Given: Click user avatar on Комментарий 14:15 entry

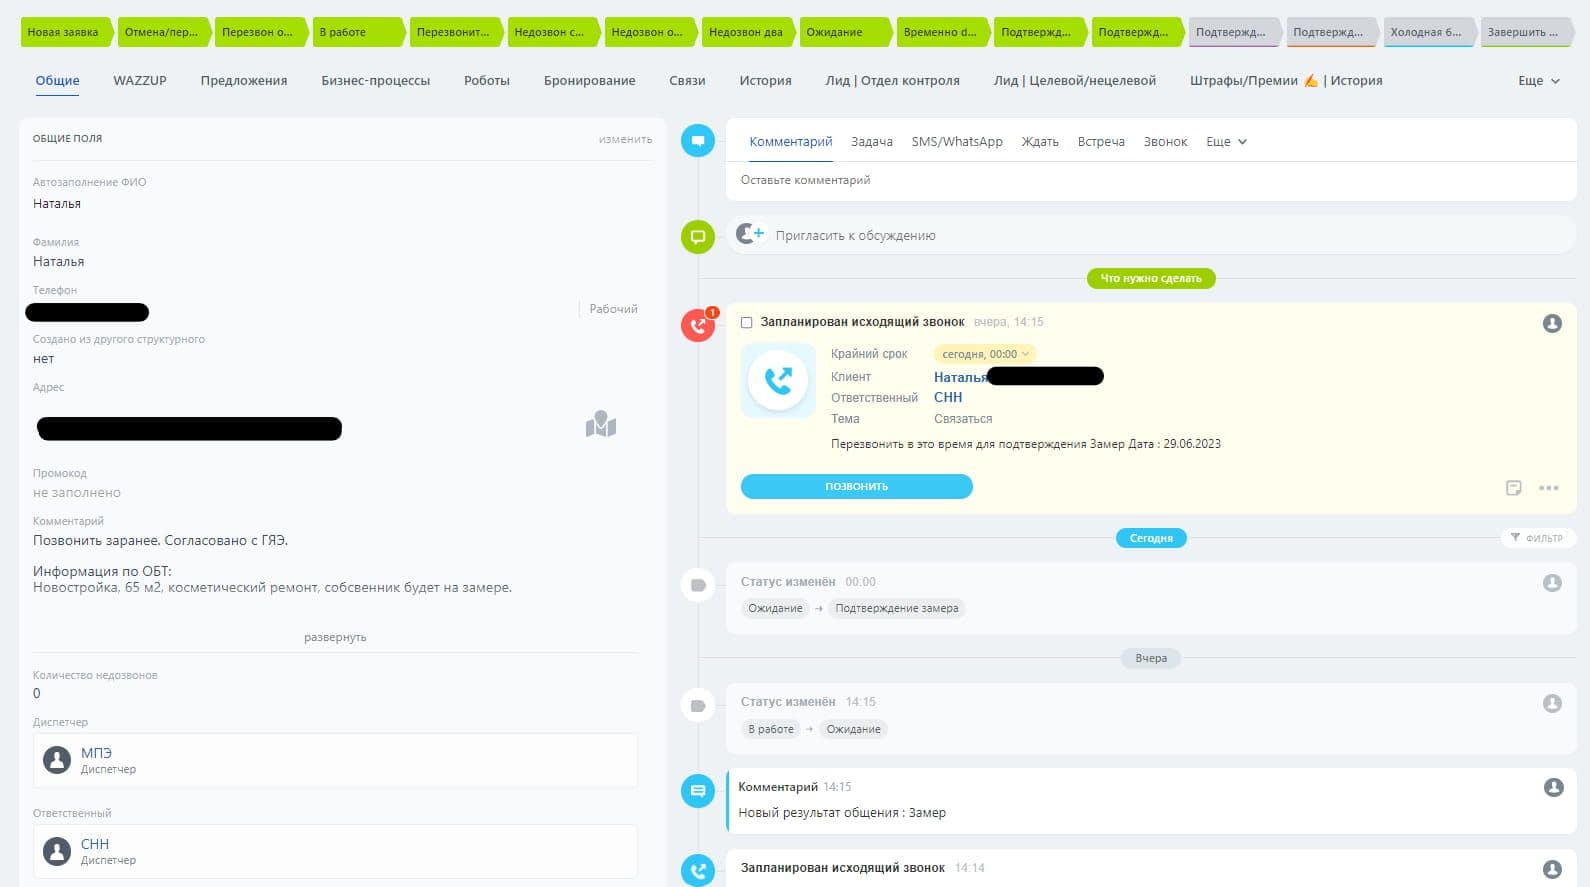Looking at the screenshot, I should (1554, 787).
